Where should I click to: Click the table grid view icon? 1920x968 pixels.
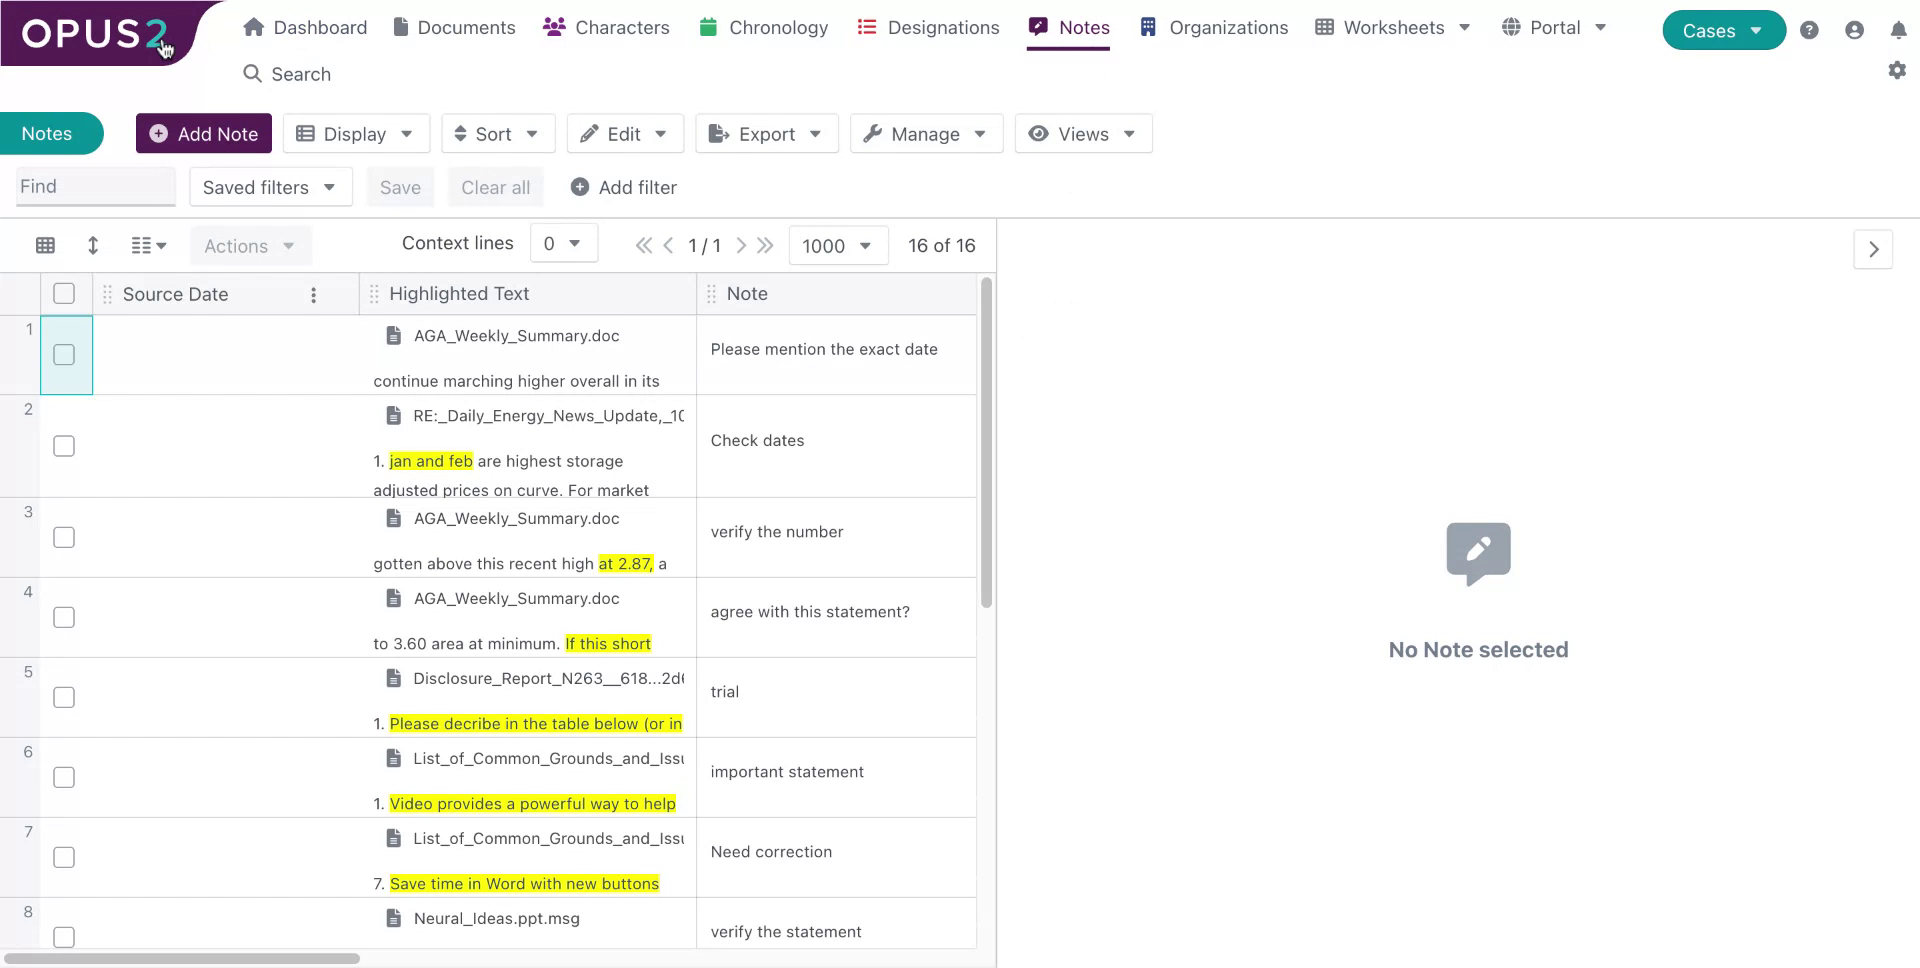pyautogui.click(x=44, y=245)
